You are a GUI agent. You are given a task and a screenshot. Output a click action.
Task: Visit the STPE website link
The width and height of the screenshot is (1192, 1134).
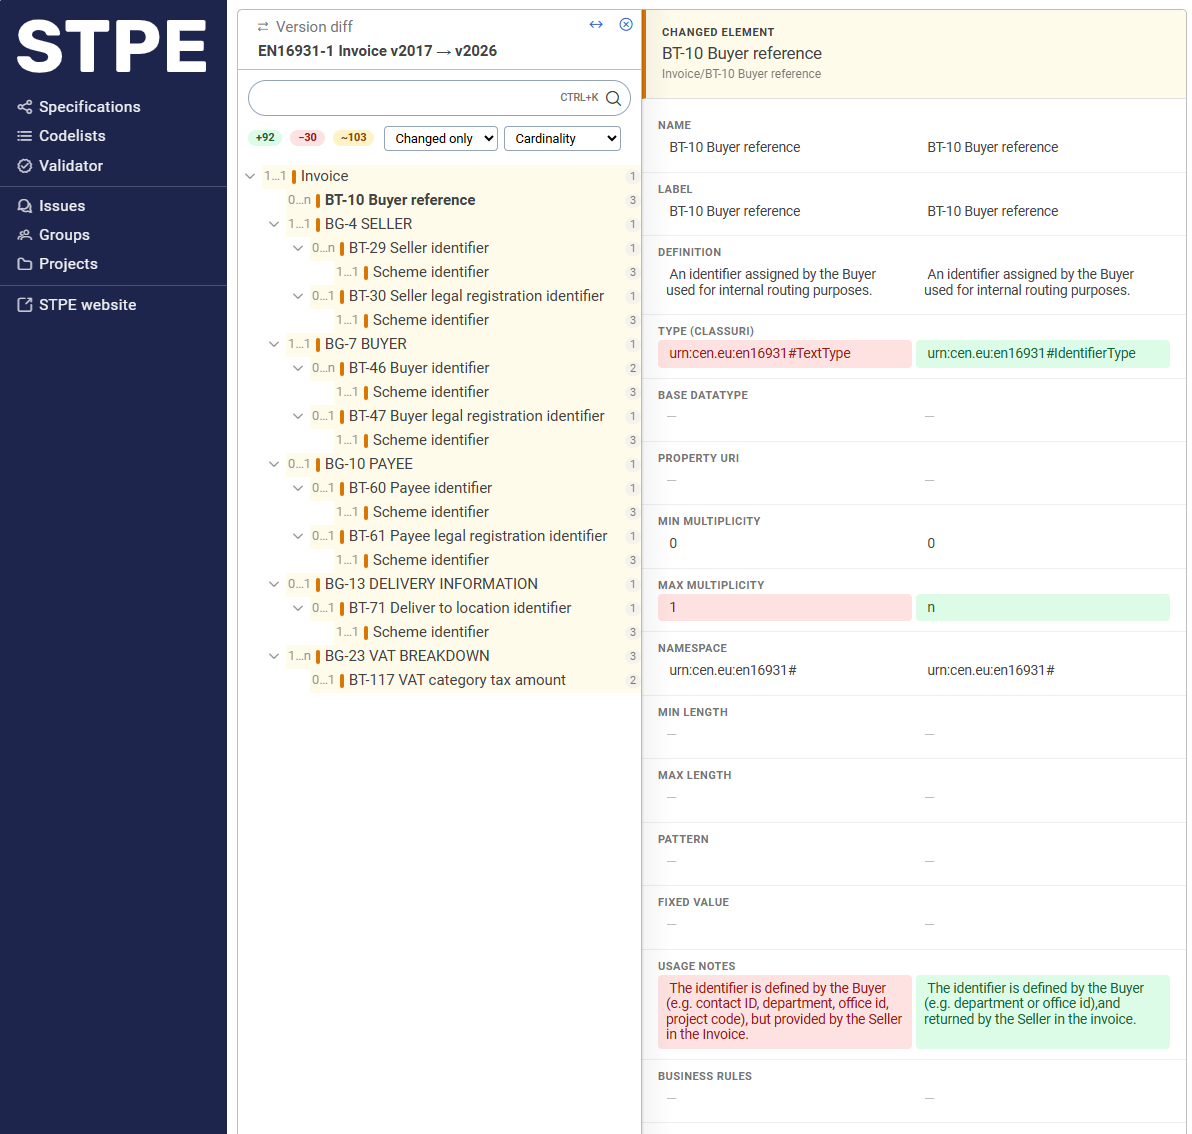[87, 305]
